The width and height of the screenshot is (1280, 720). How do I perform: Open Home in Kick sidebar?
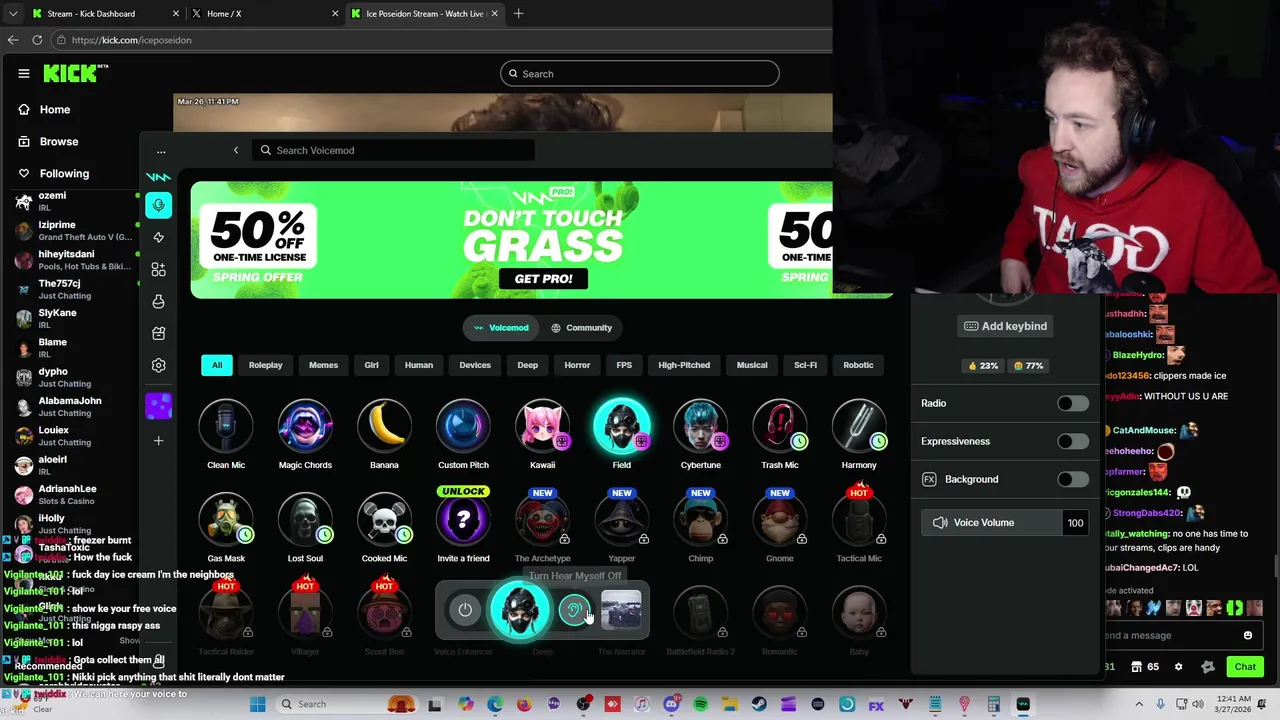point(55,109)
